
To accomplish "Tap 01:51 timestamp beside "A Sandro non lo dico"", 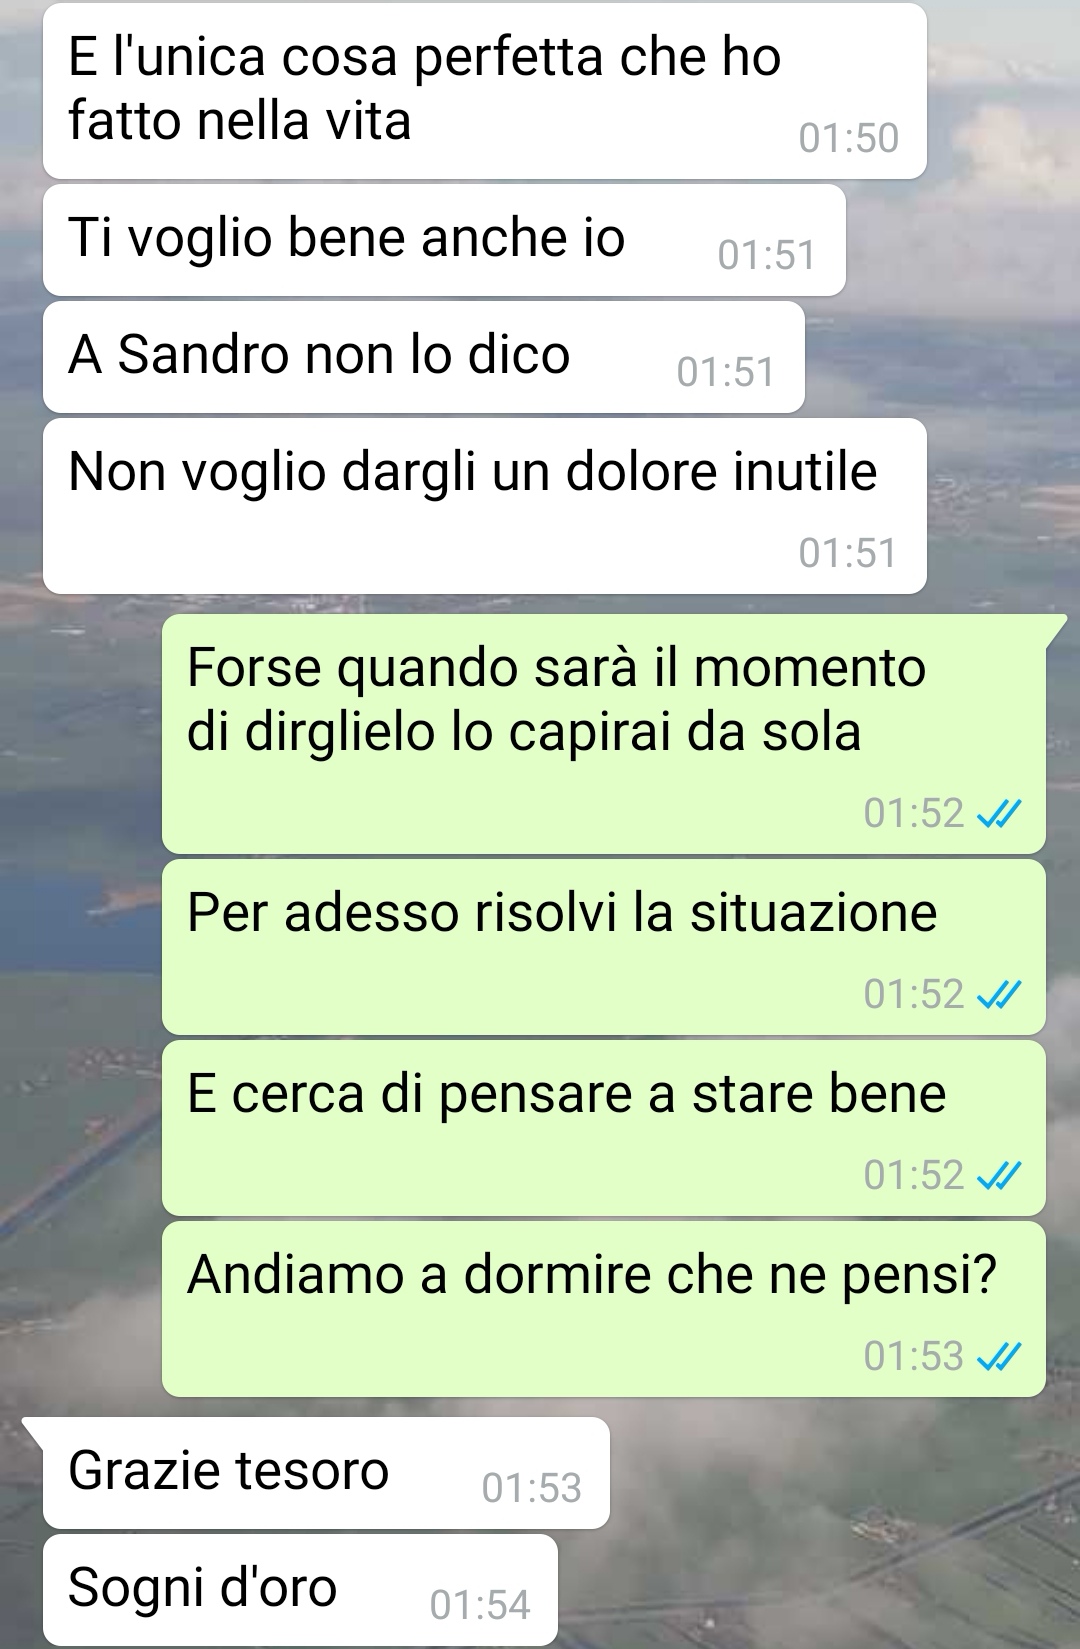I will click(x=726, y=372).
